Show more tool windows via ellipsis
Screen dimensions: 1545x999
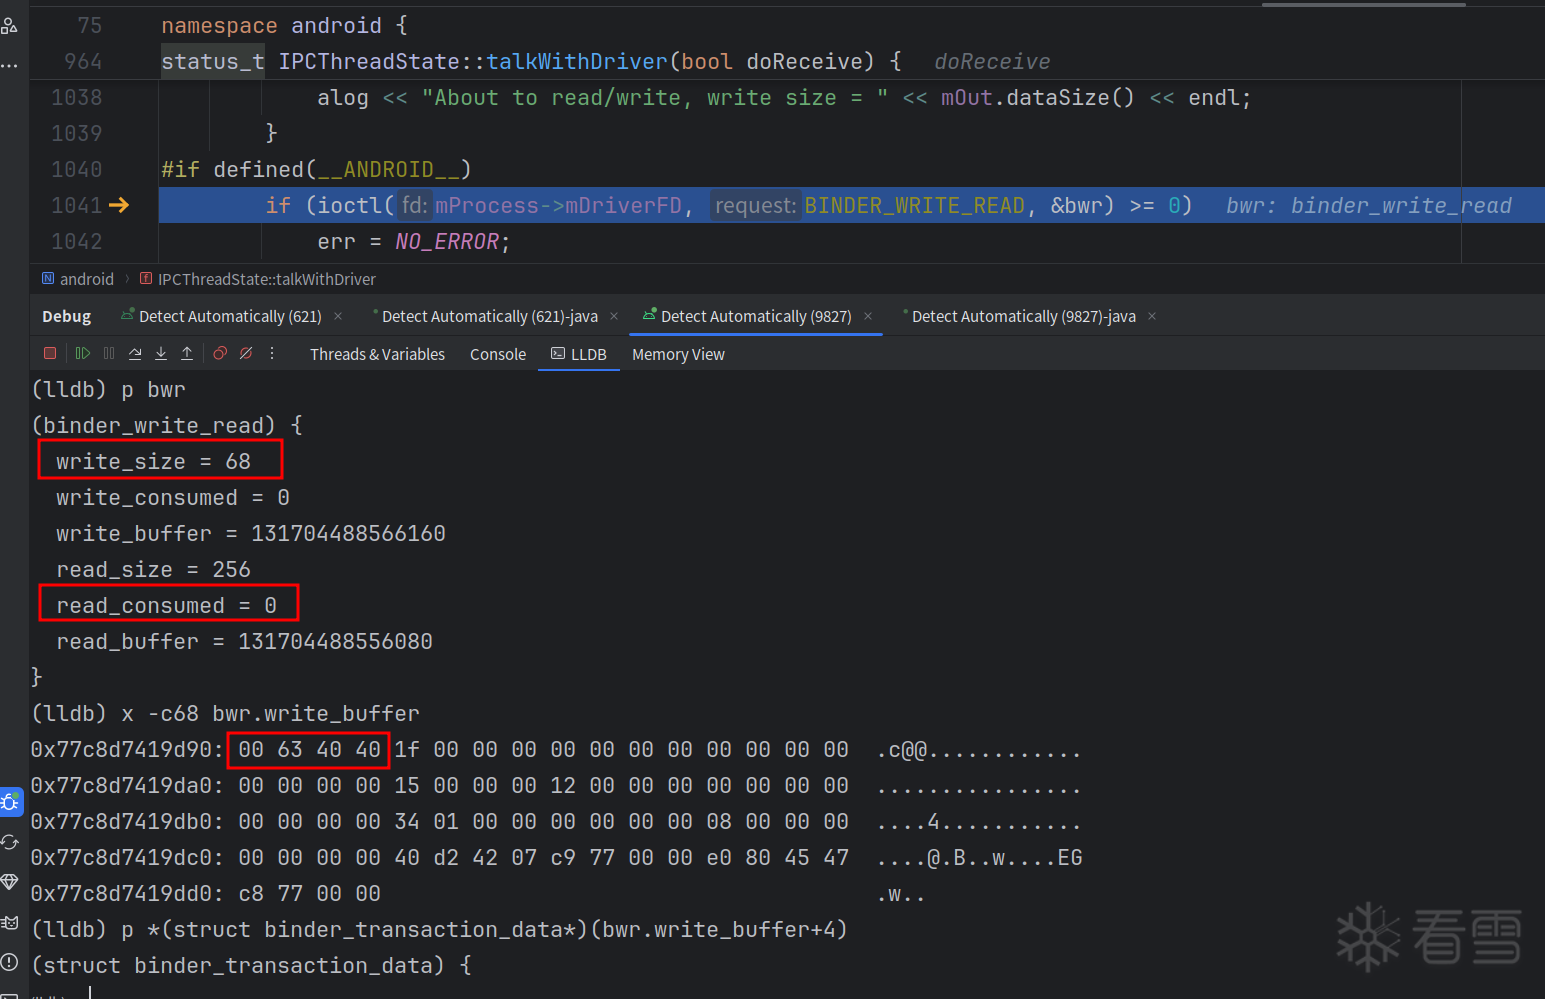coord(9,66)
